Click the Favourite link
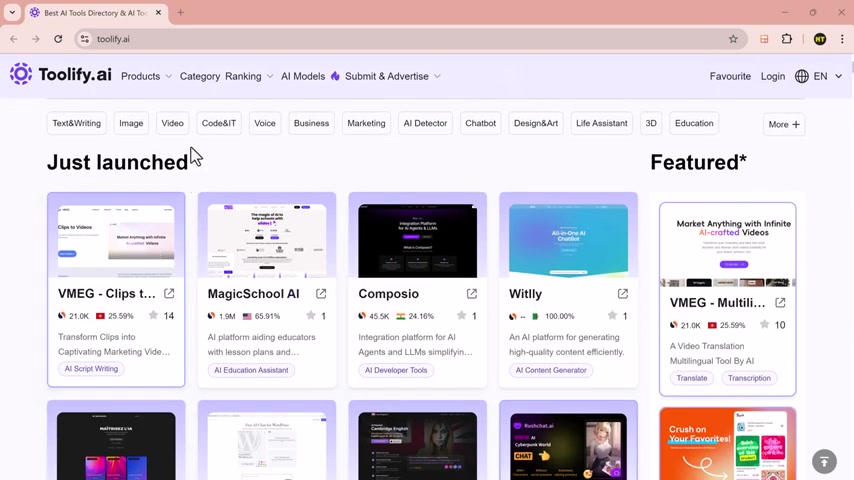Screen dimensions: 854x480 pyautogui.click(x=730, y=76)
